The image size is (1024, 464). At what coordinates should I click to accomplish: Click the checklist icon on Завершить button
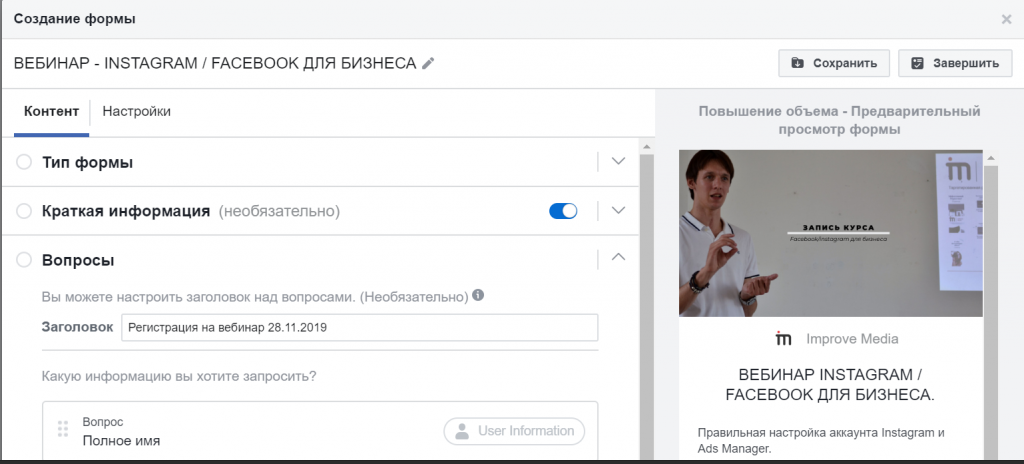tap(917, 63)
